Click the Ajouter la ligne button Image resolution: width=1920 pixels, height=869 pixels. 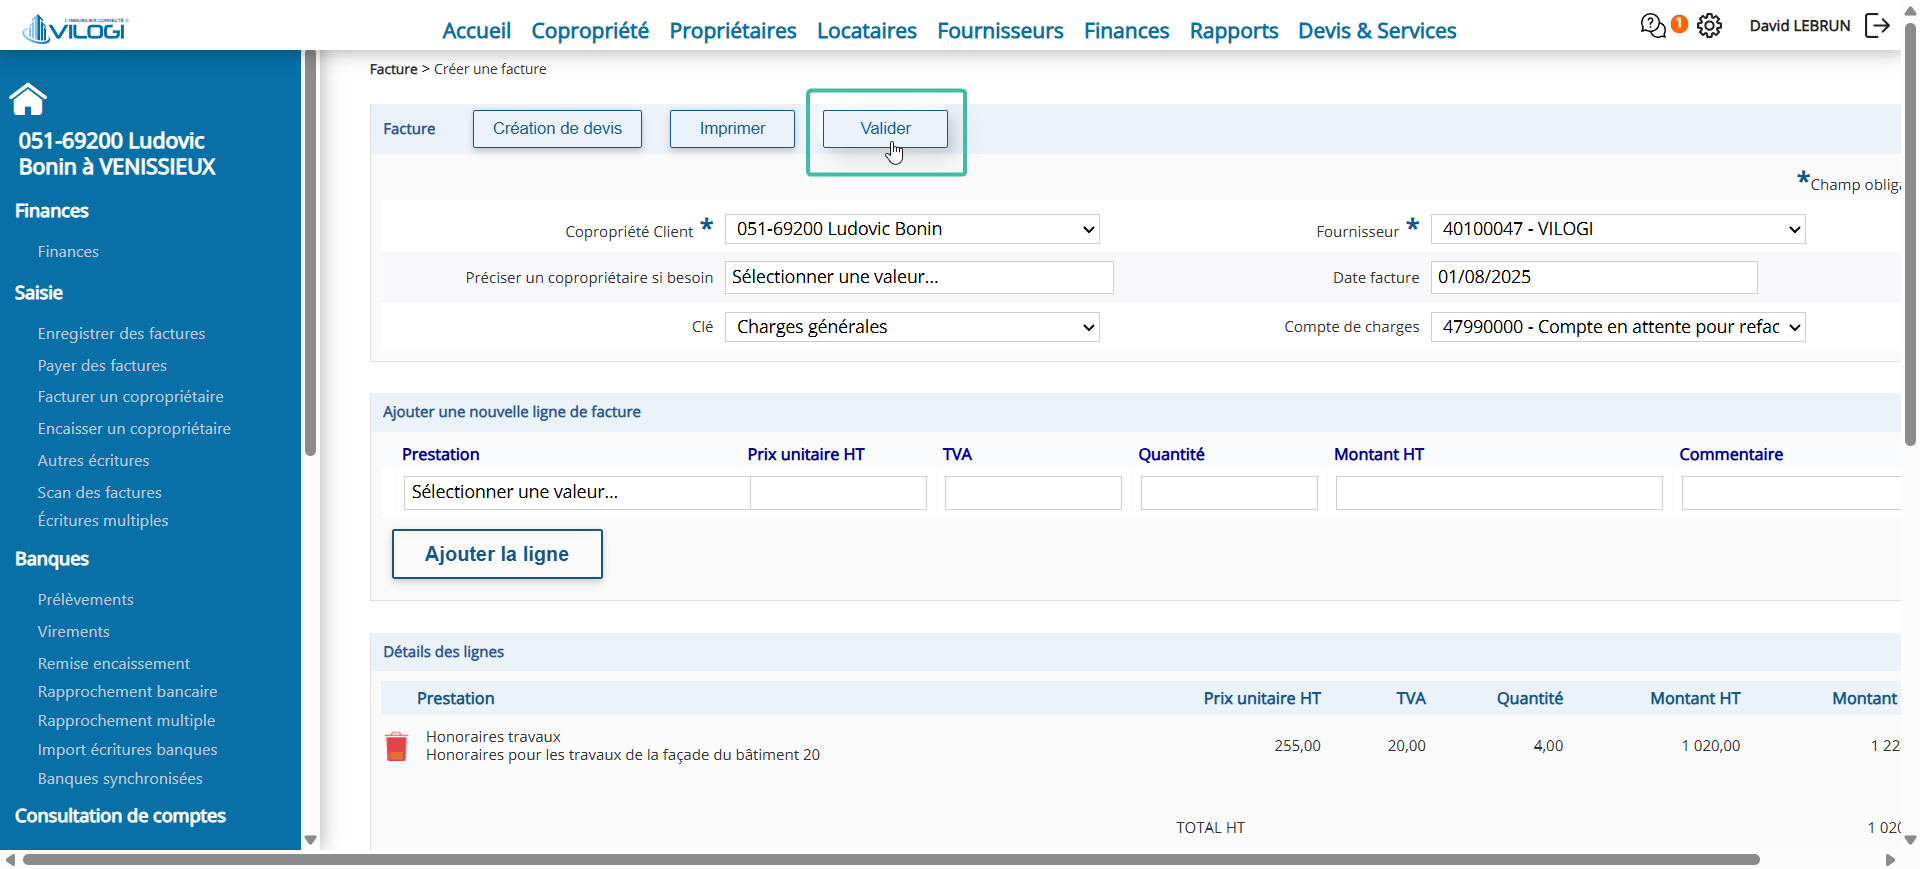[x=497, y=554]
